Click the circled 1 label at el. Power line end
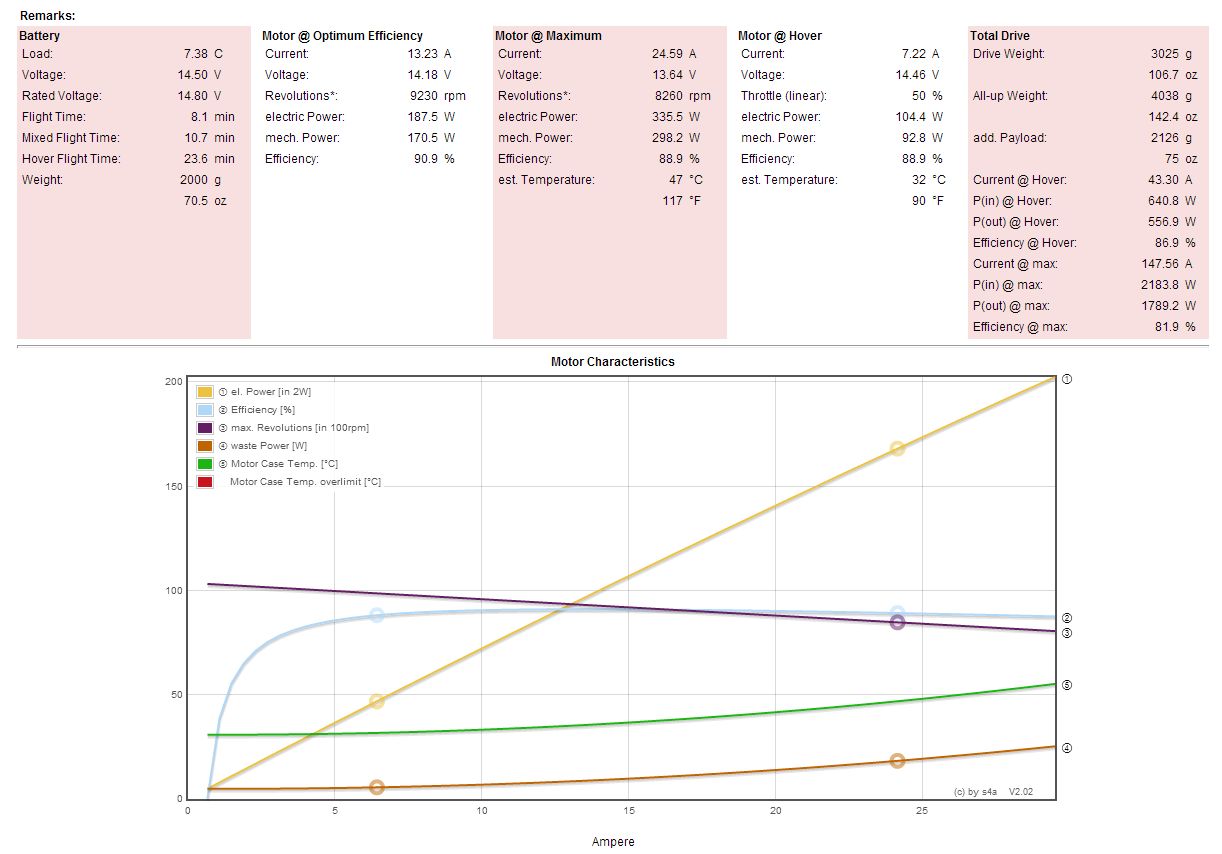 1067,380
